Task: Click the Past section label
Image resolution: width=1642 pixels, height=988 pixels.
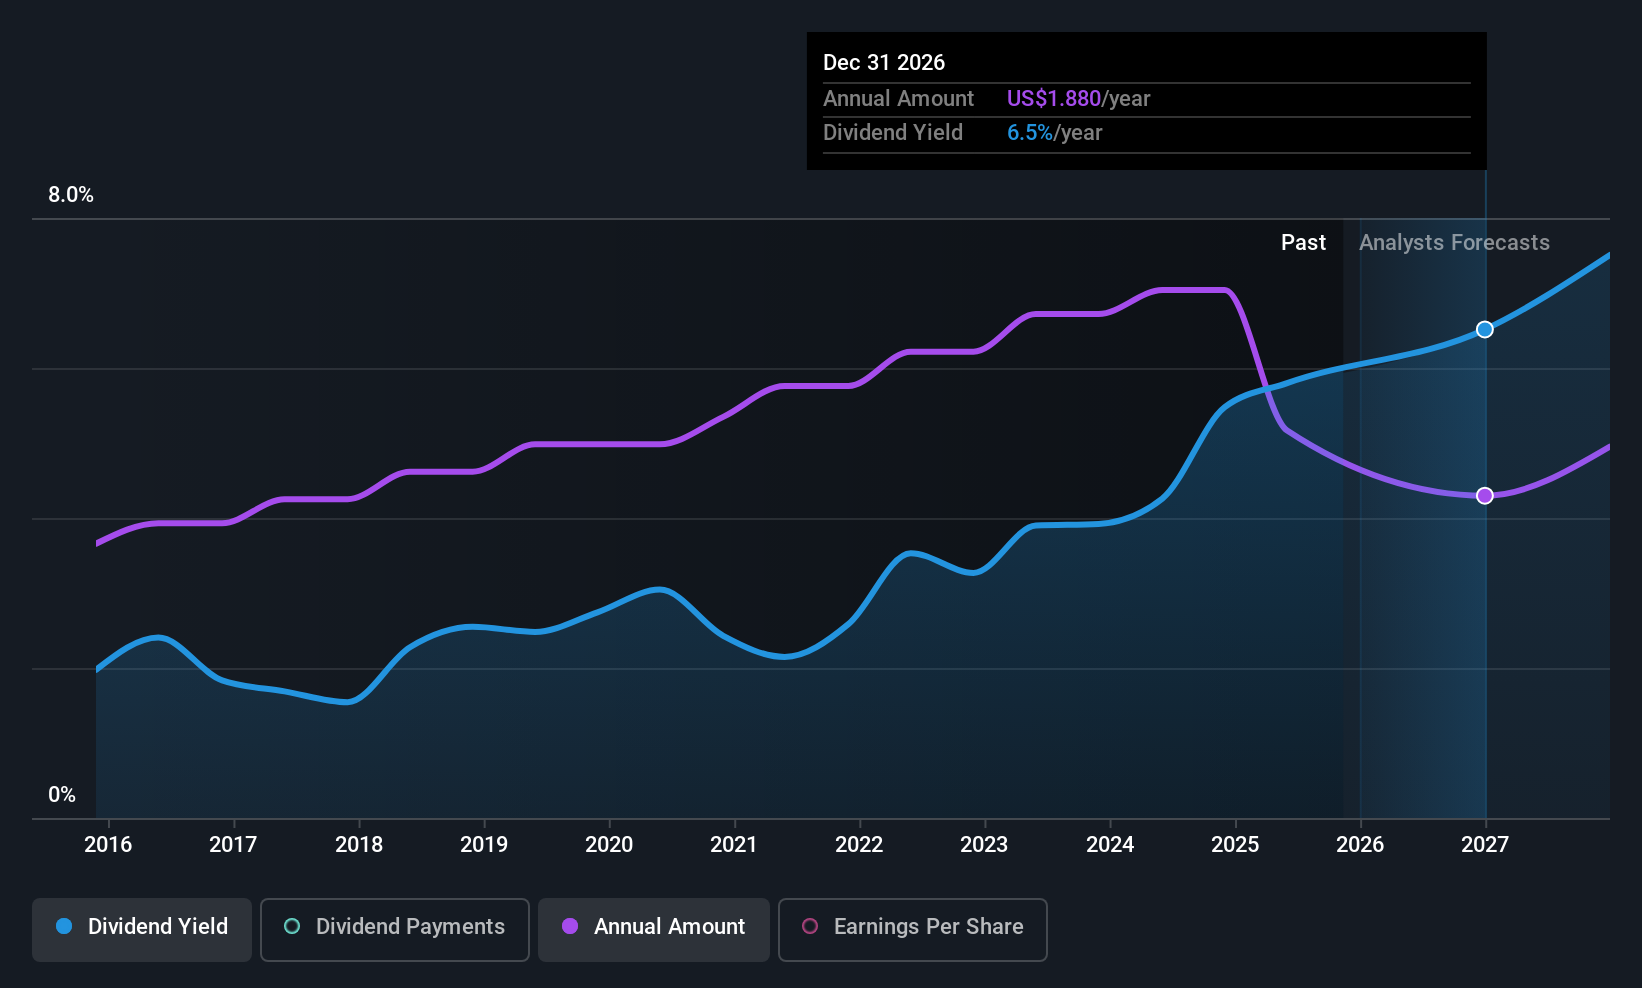Action: [1303, 243]
